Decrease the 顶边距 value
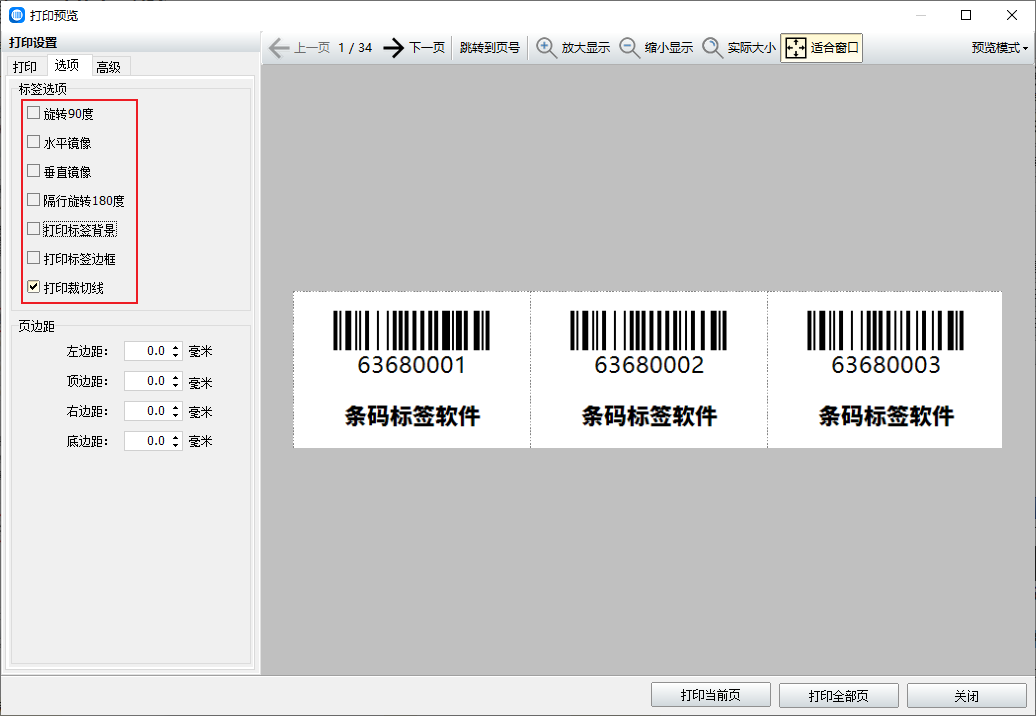This screenshot has height=716, width=1036. (x=176, y=386)
